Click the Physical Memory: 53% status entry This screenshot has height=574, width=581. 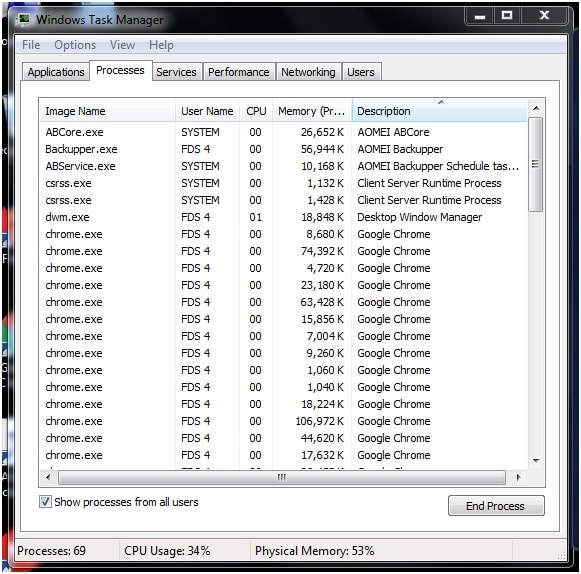(x=315, y=551)
